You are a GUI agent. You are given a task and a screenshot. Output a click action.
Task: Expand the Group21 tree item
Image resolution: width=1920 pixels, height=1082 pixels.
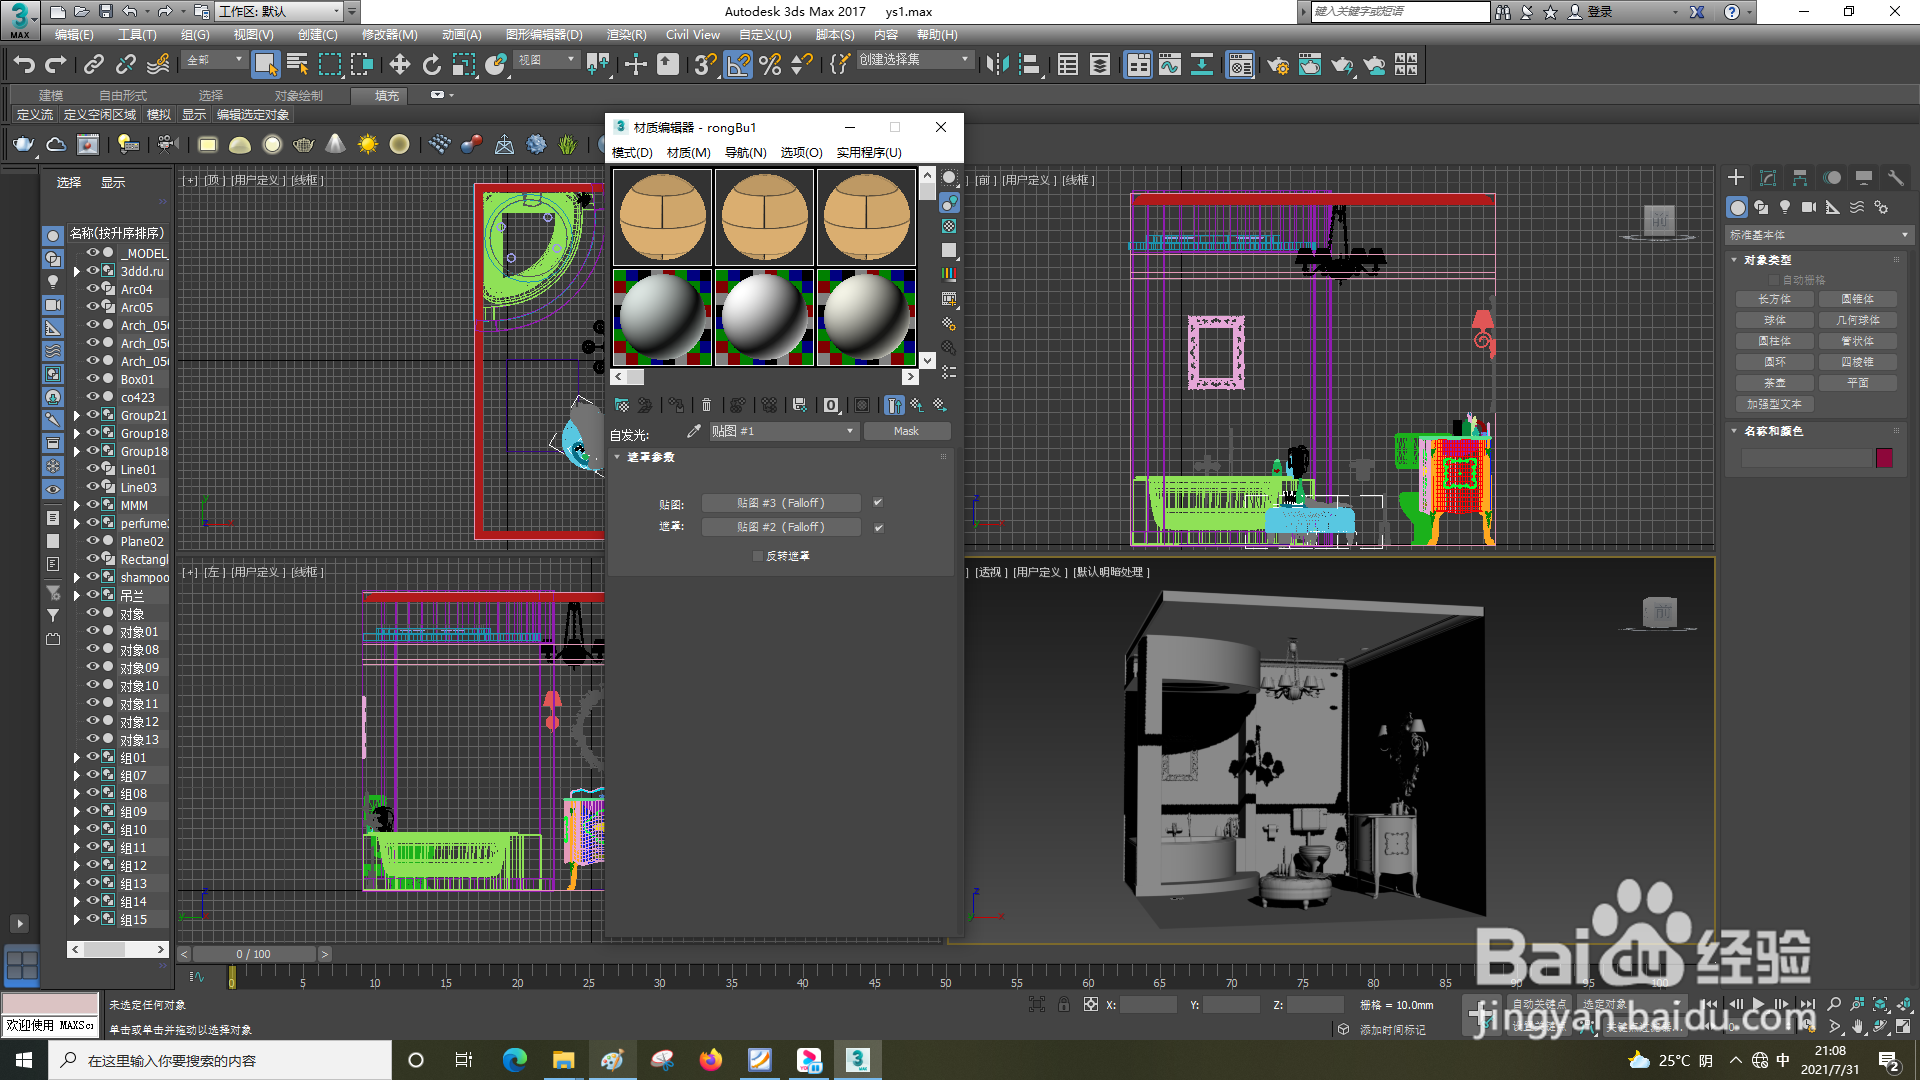(77, 415)
